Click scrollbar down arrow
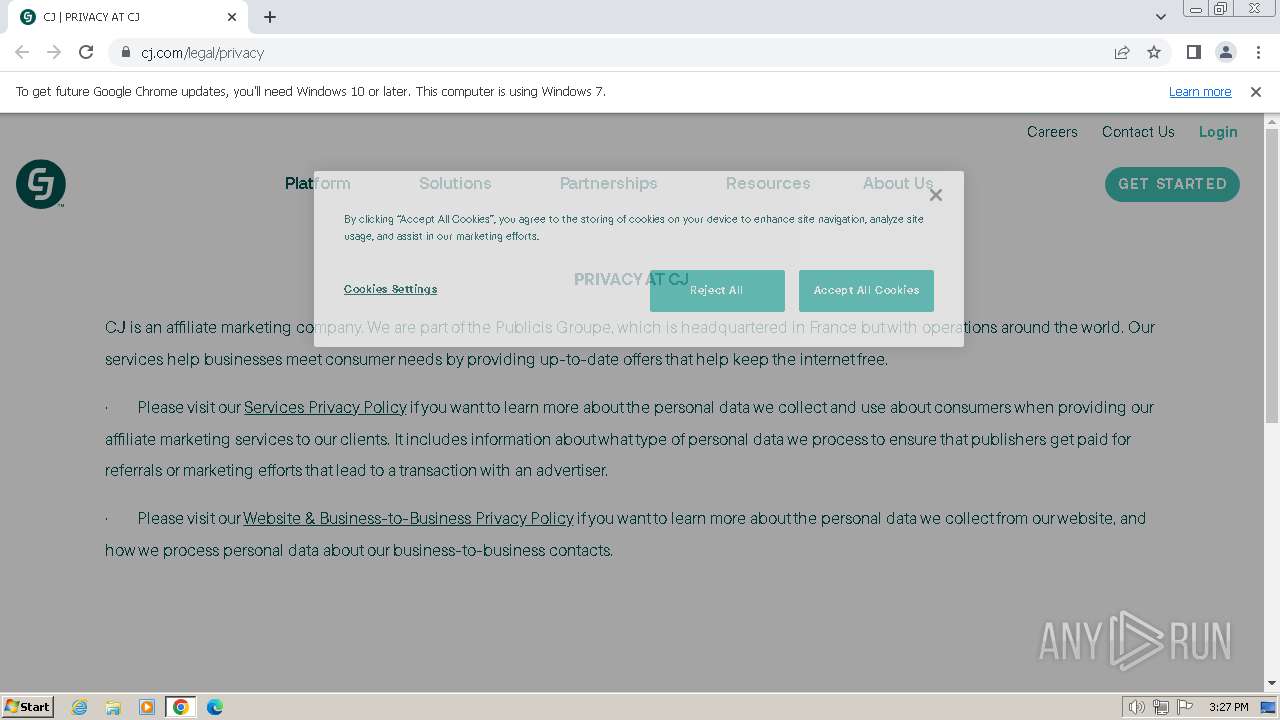This screenshot has height=720, width=1280. [x=1272, y=684]
